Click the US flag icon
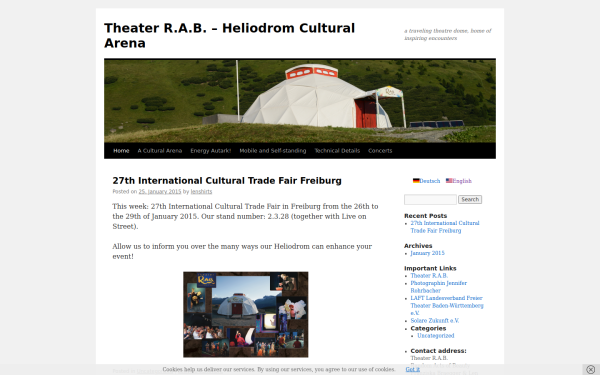This screenshot has width=600, height=375. pyautogui.click(x=449, y=181)
